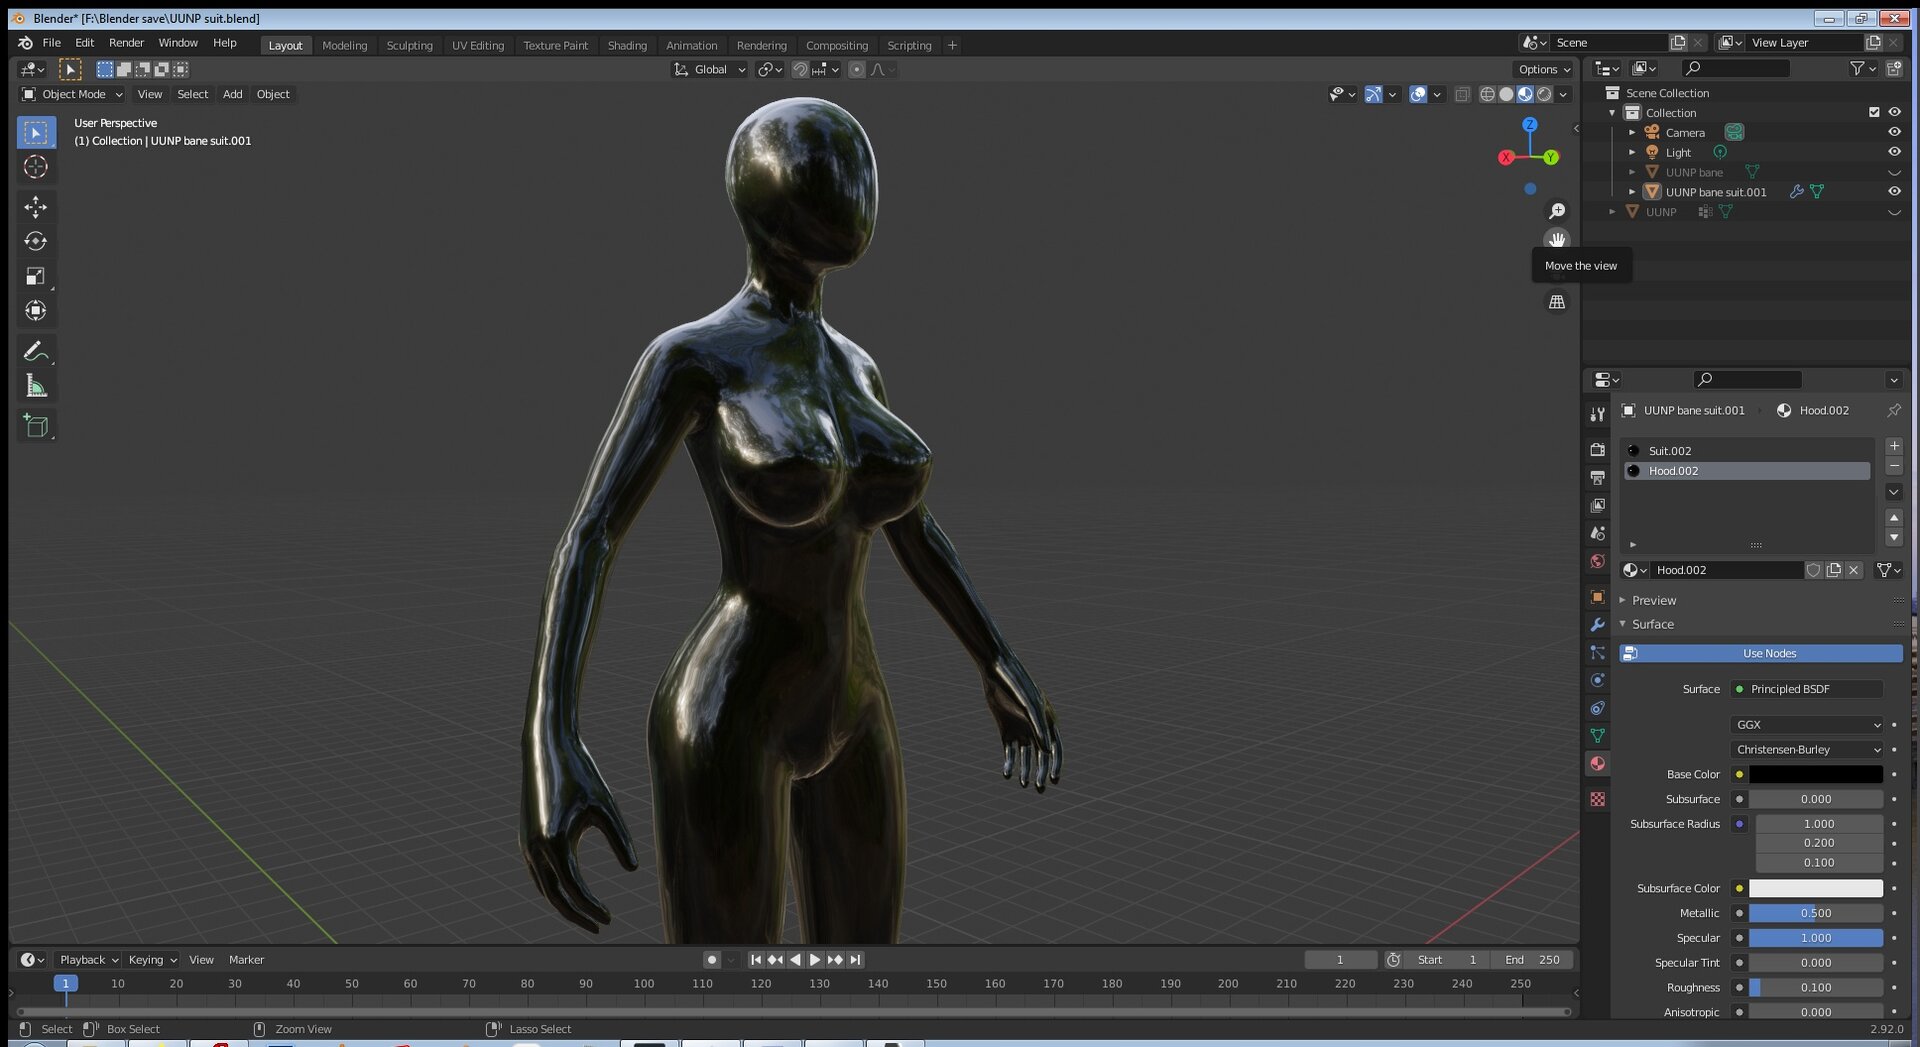This screenshot has width=1920, height=1047.
Task: Toggle visibility of UUNP bane suit.001
Action: [1894, 191]
